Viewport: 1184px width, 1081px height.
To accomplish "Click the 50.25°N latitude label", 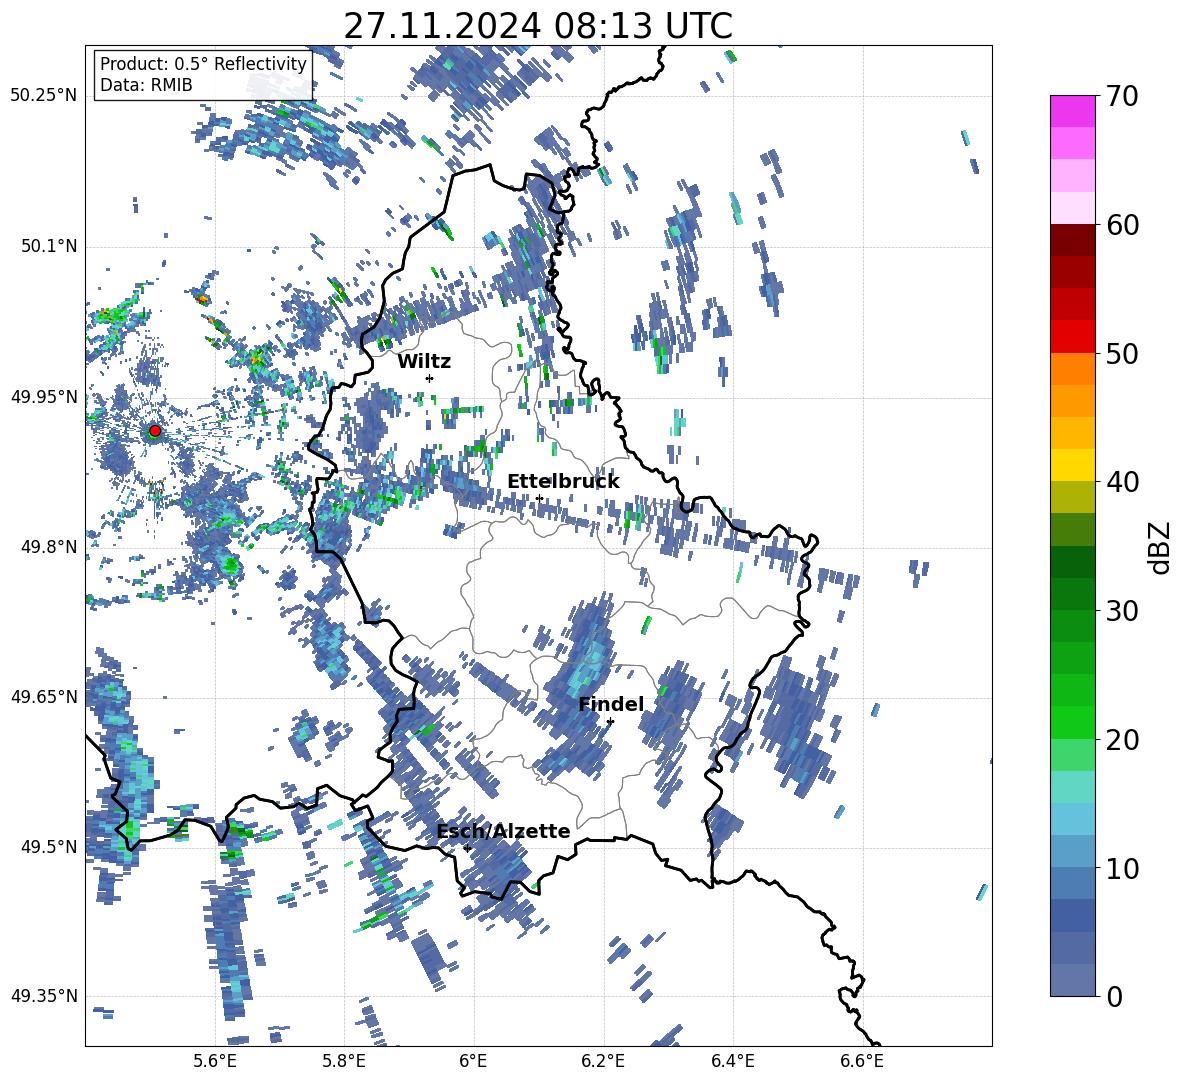I will click(44, 96).
